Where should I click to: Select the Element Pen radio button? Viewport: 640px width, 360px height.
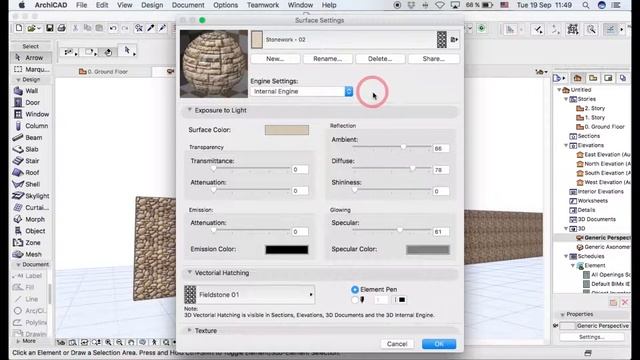point(355,289)
